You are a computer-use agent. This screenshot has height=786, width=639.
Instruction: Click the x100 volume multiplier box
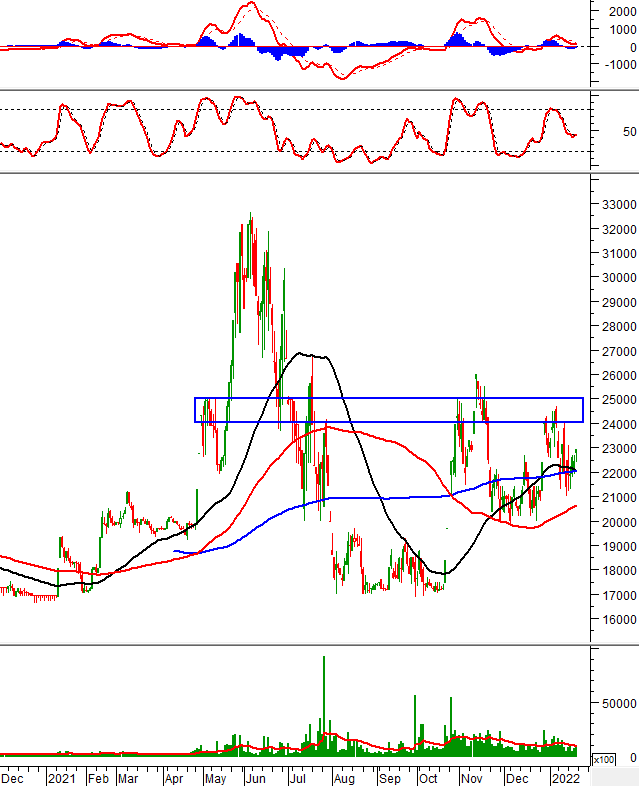pyautogui.click(x=603, y=759)
